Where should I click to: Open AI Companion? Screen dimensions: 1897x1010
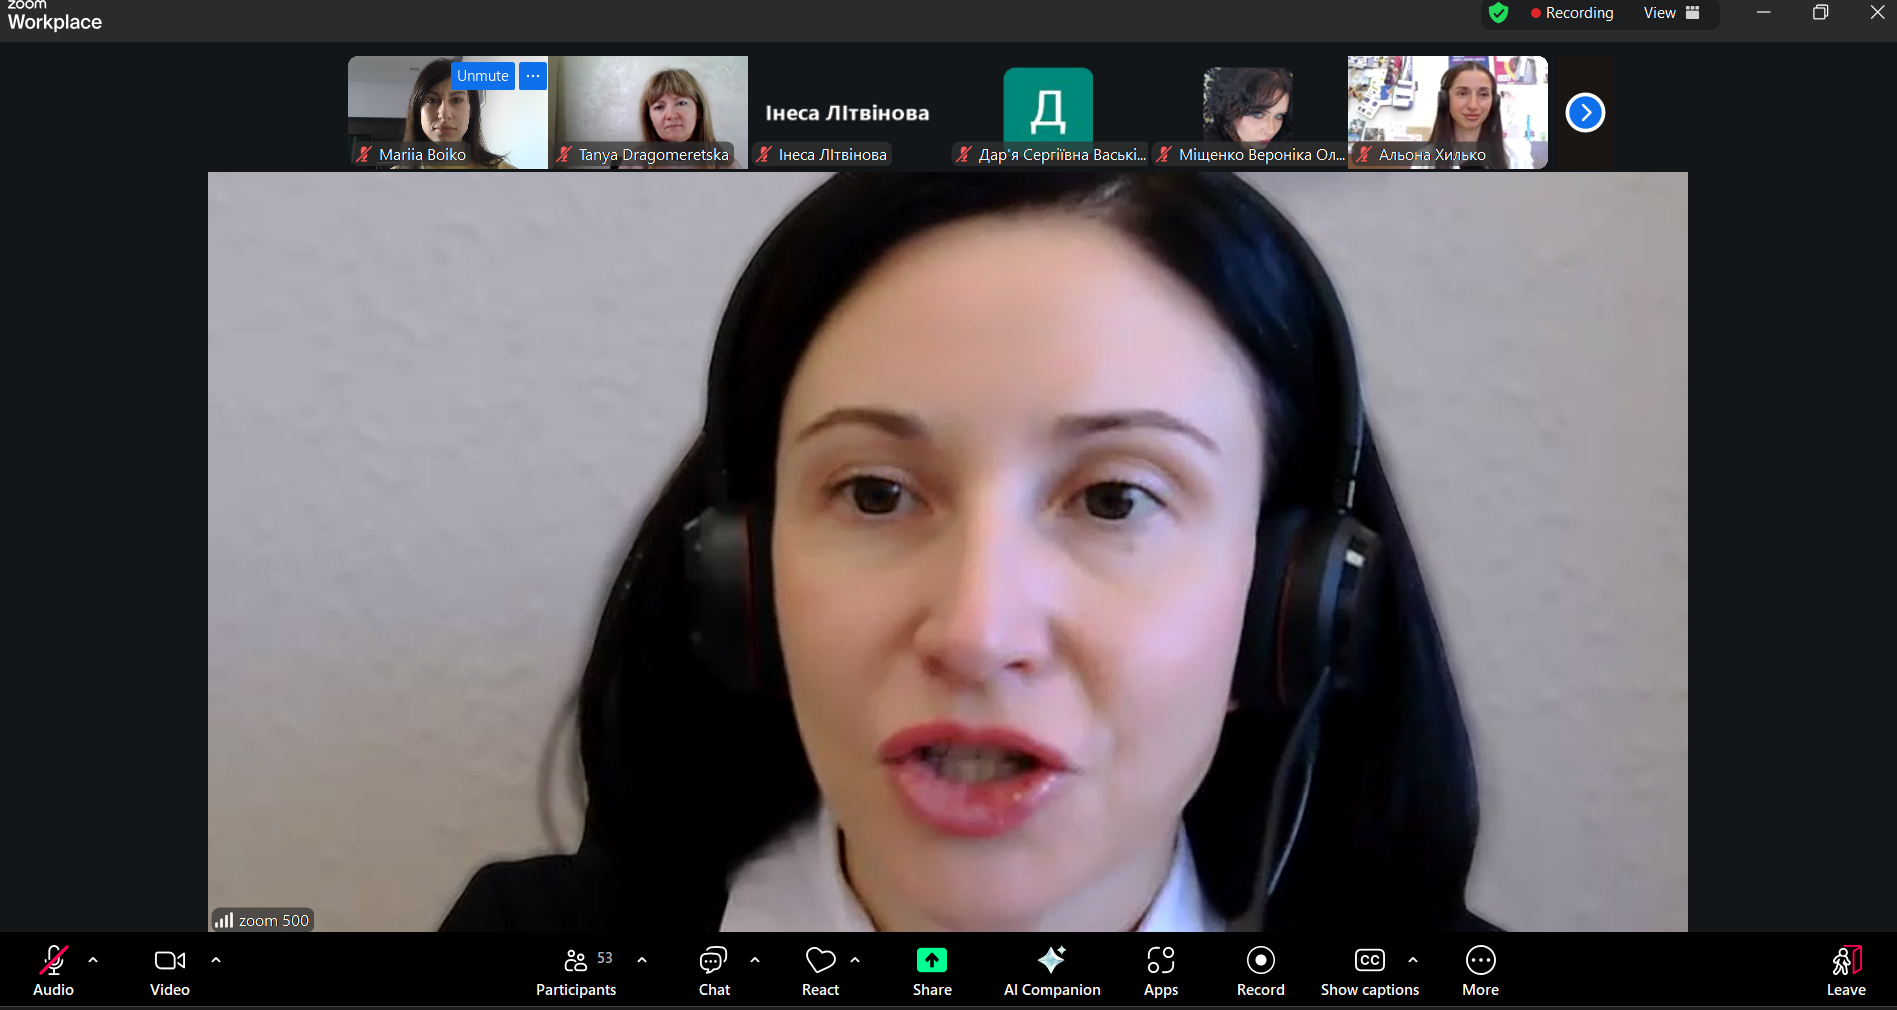[1051, 972]
